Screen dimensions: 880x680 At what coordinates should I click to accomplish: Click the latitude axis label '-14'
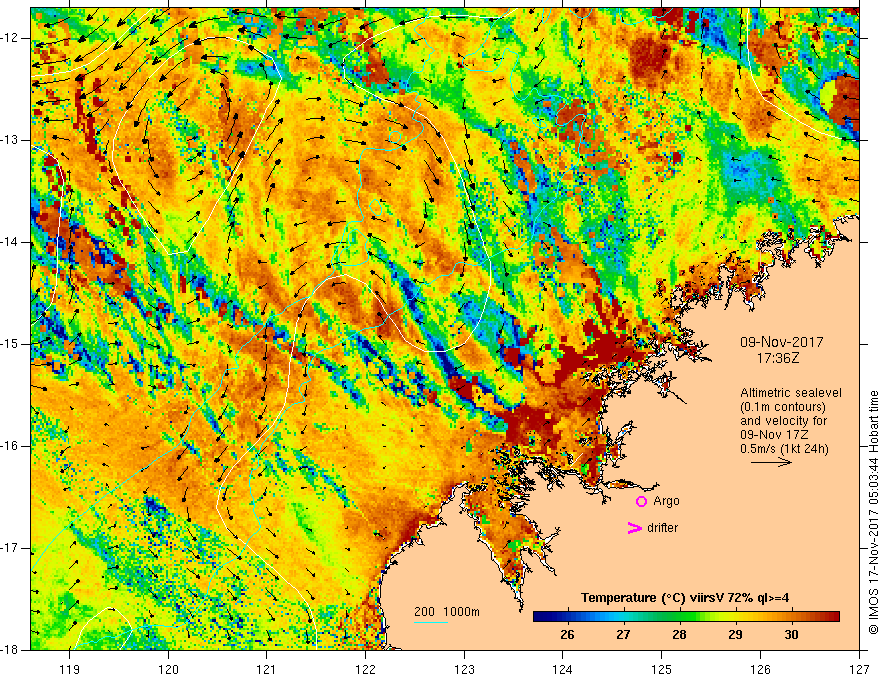tap(10, 242)
